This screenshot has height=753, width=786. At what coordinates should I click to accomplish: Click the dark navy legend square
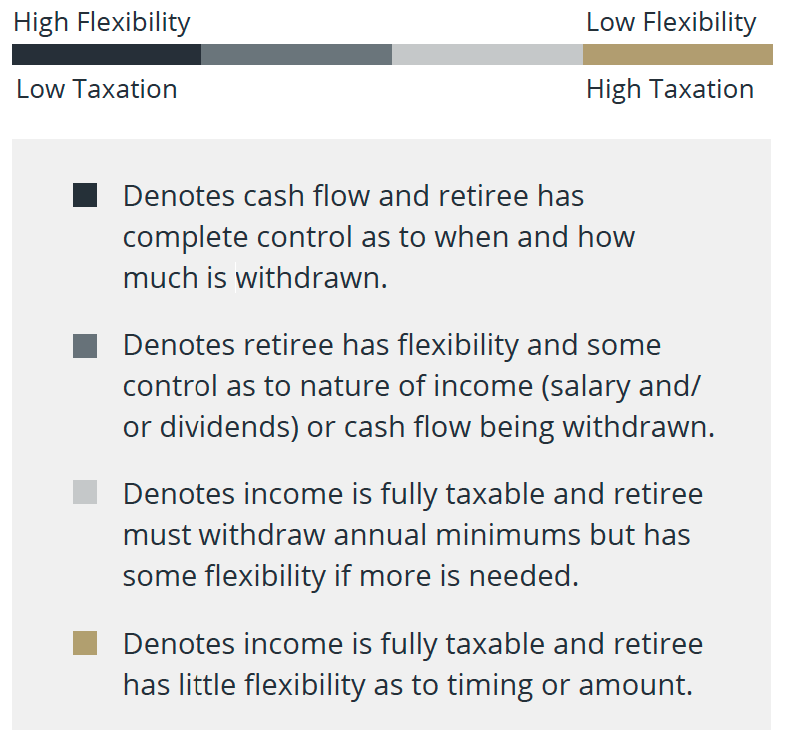[x=85, y=195]
